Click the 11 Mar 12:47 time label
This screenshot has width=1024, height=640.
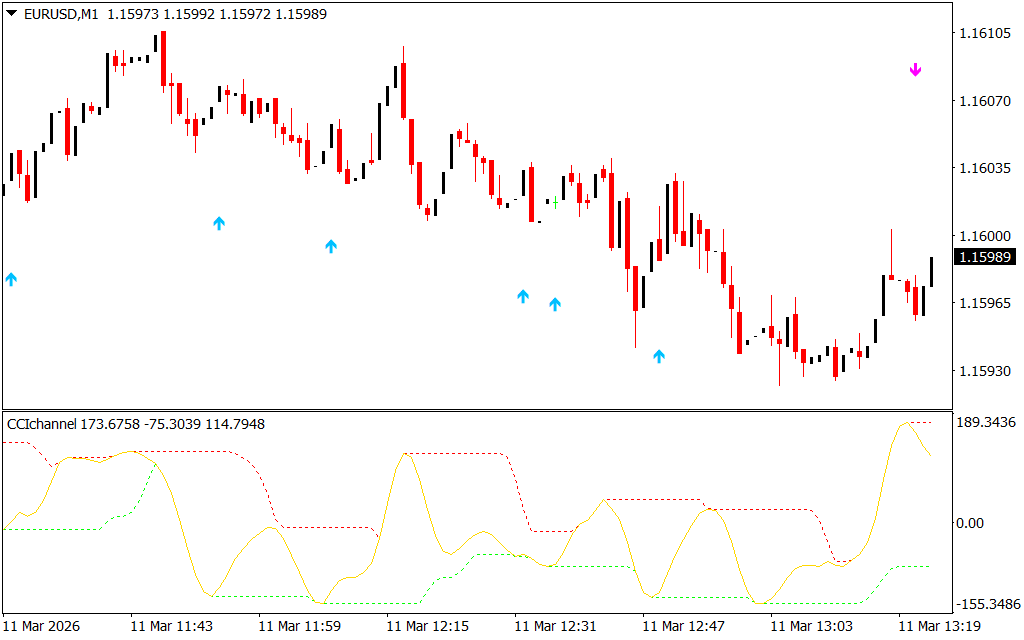coord(684,626)
